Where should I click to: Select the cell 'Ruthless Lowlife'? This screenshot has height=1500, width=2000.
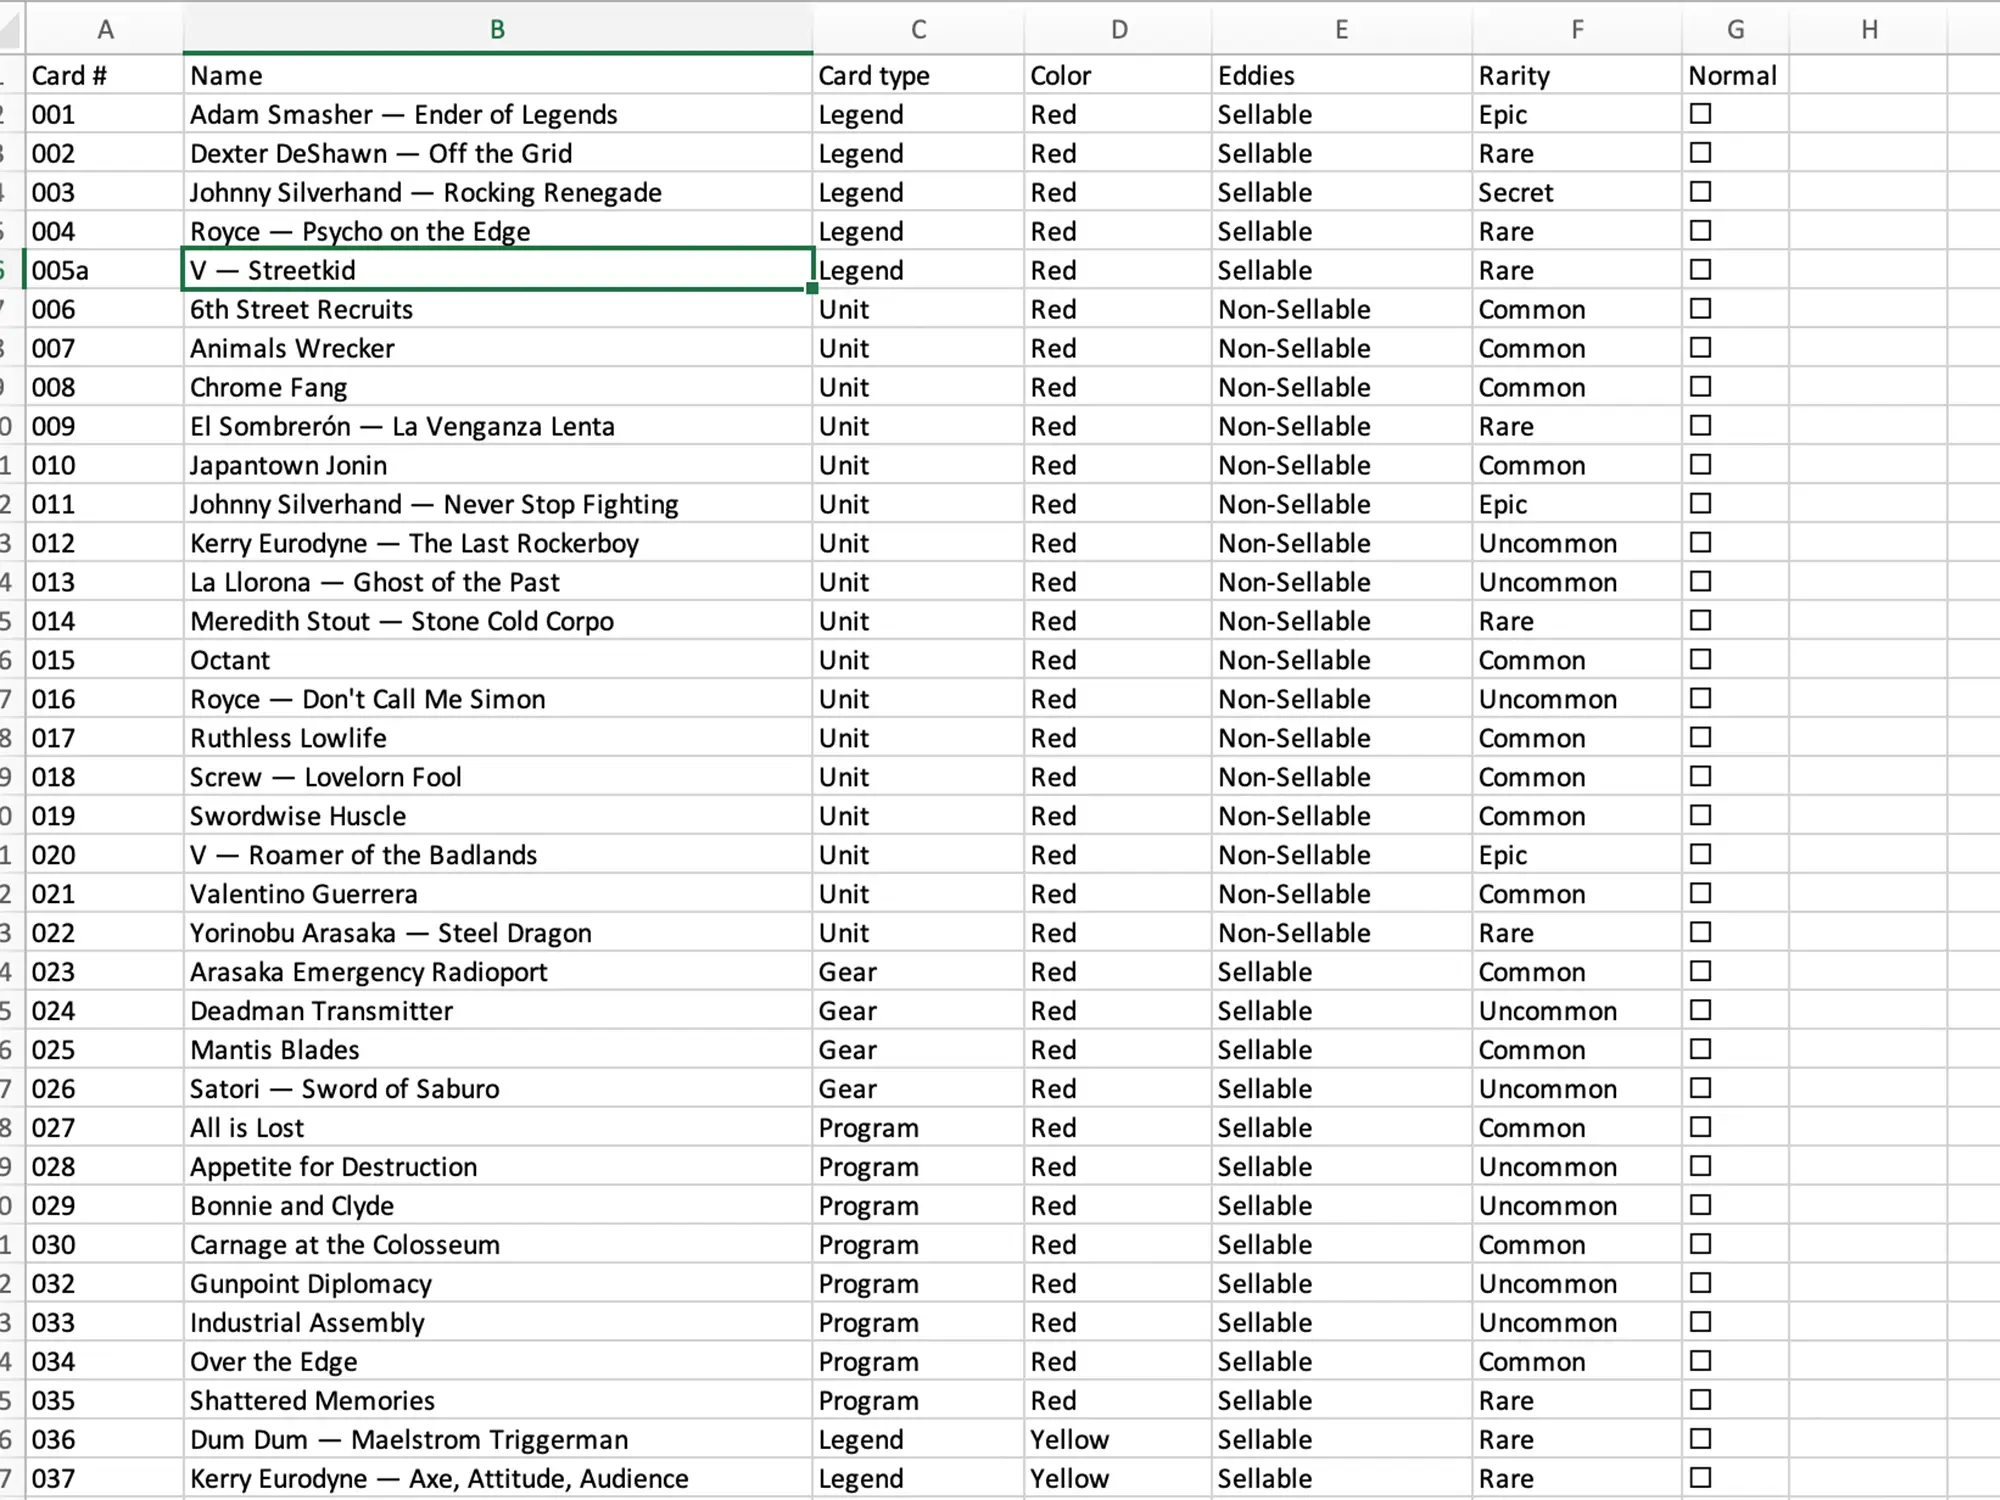498,738
